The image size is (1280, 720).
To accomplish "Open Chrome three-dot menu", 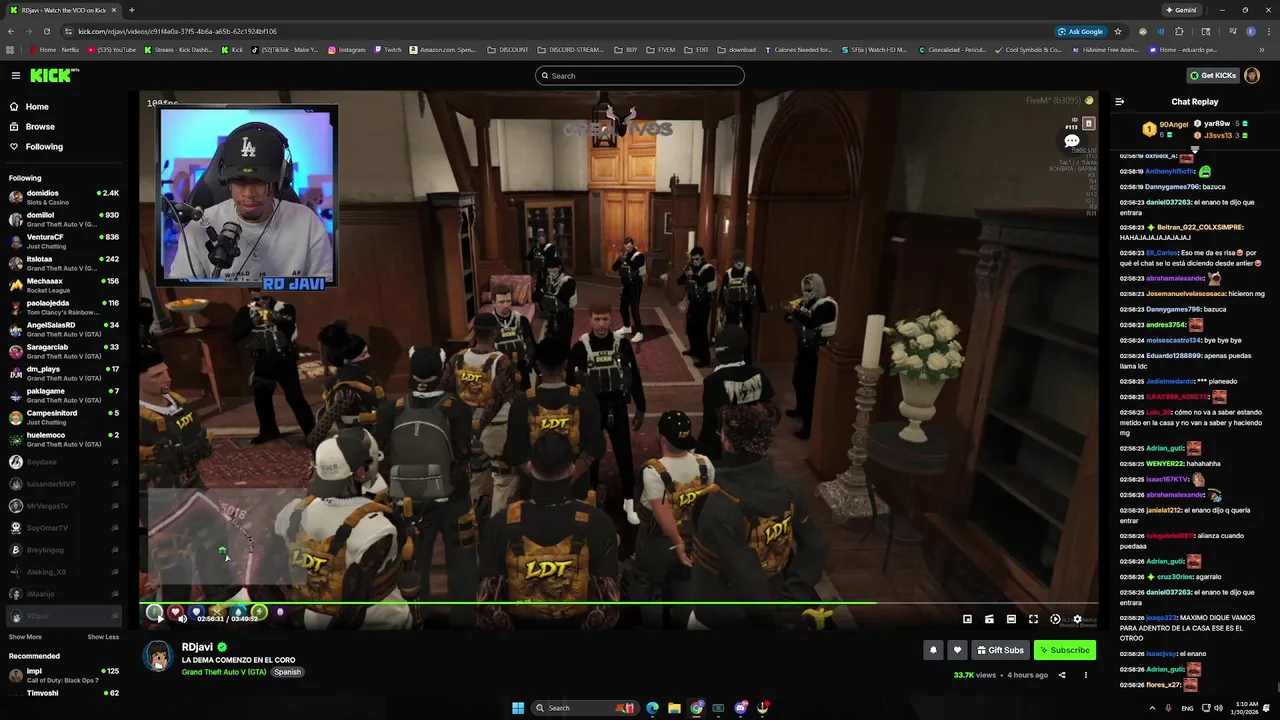I will click(x=1269, y=31).
